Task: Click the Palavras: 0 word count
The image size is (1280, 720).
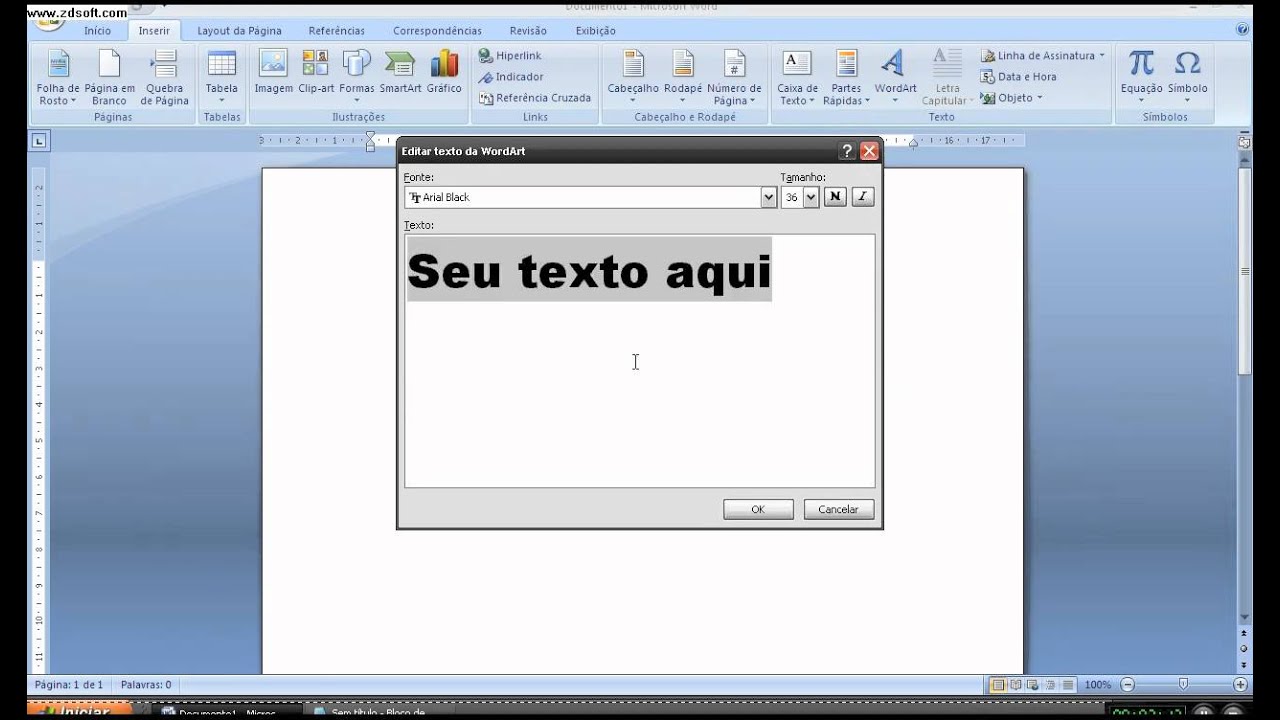Action: 146,685
